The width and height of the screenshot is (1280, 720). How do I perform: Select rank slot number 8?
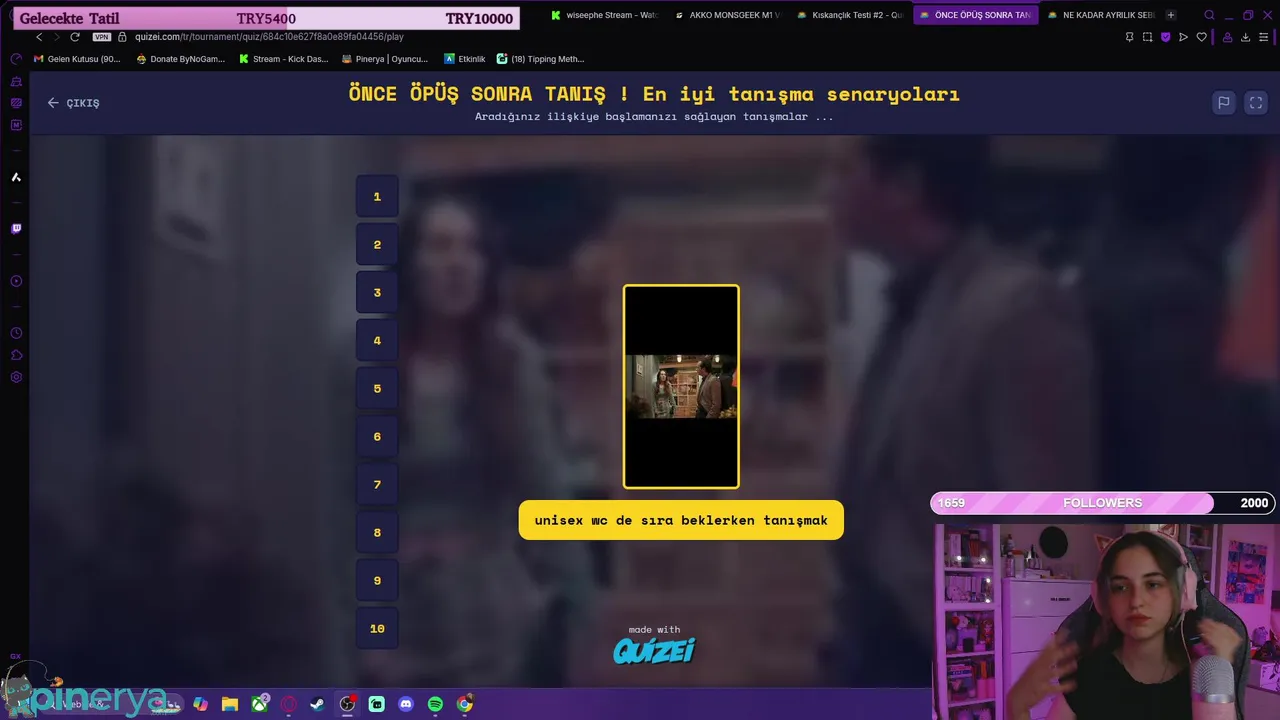click(377, 533)
